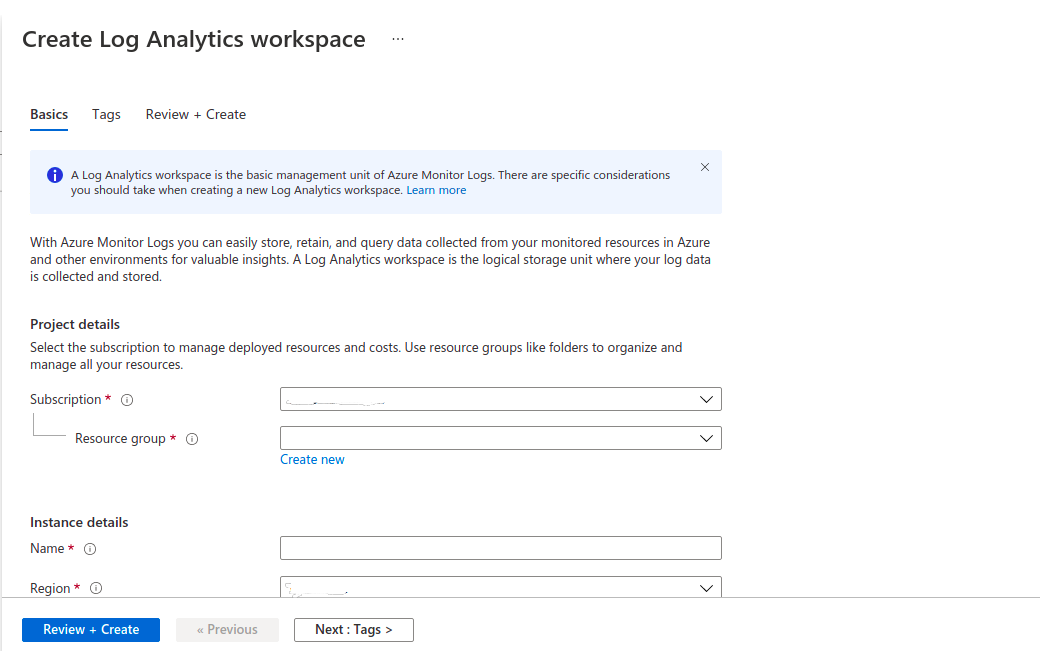Click the blue info icon in banner

pos(55,175)
